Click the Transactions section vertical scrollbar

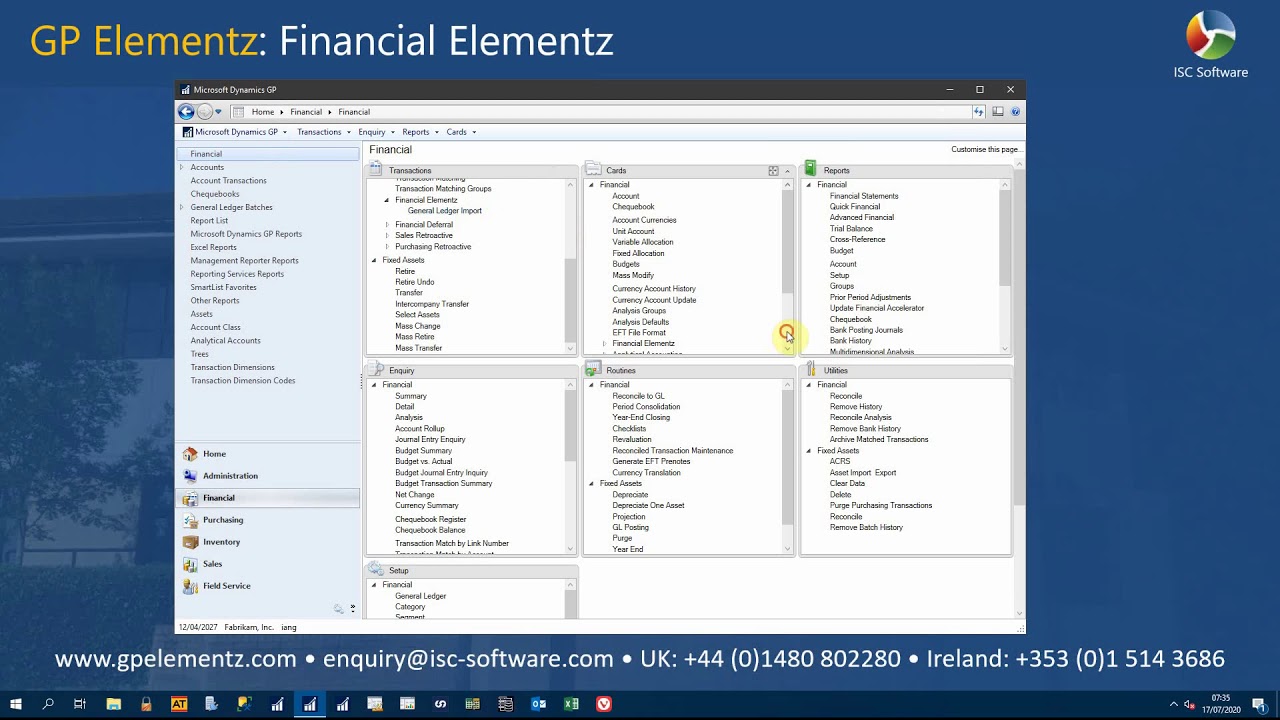click(570, 266)
